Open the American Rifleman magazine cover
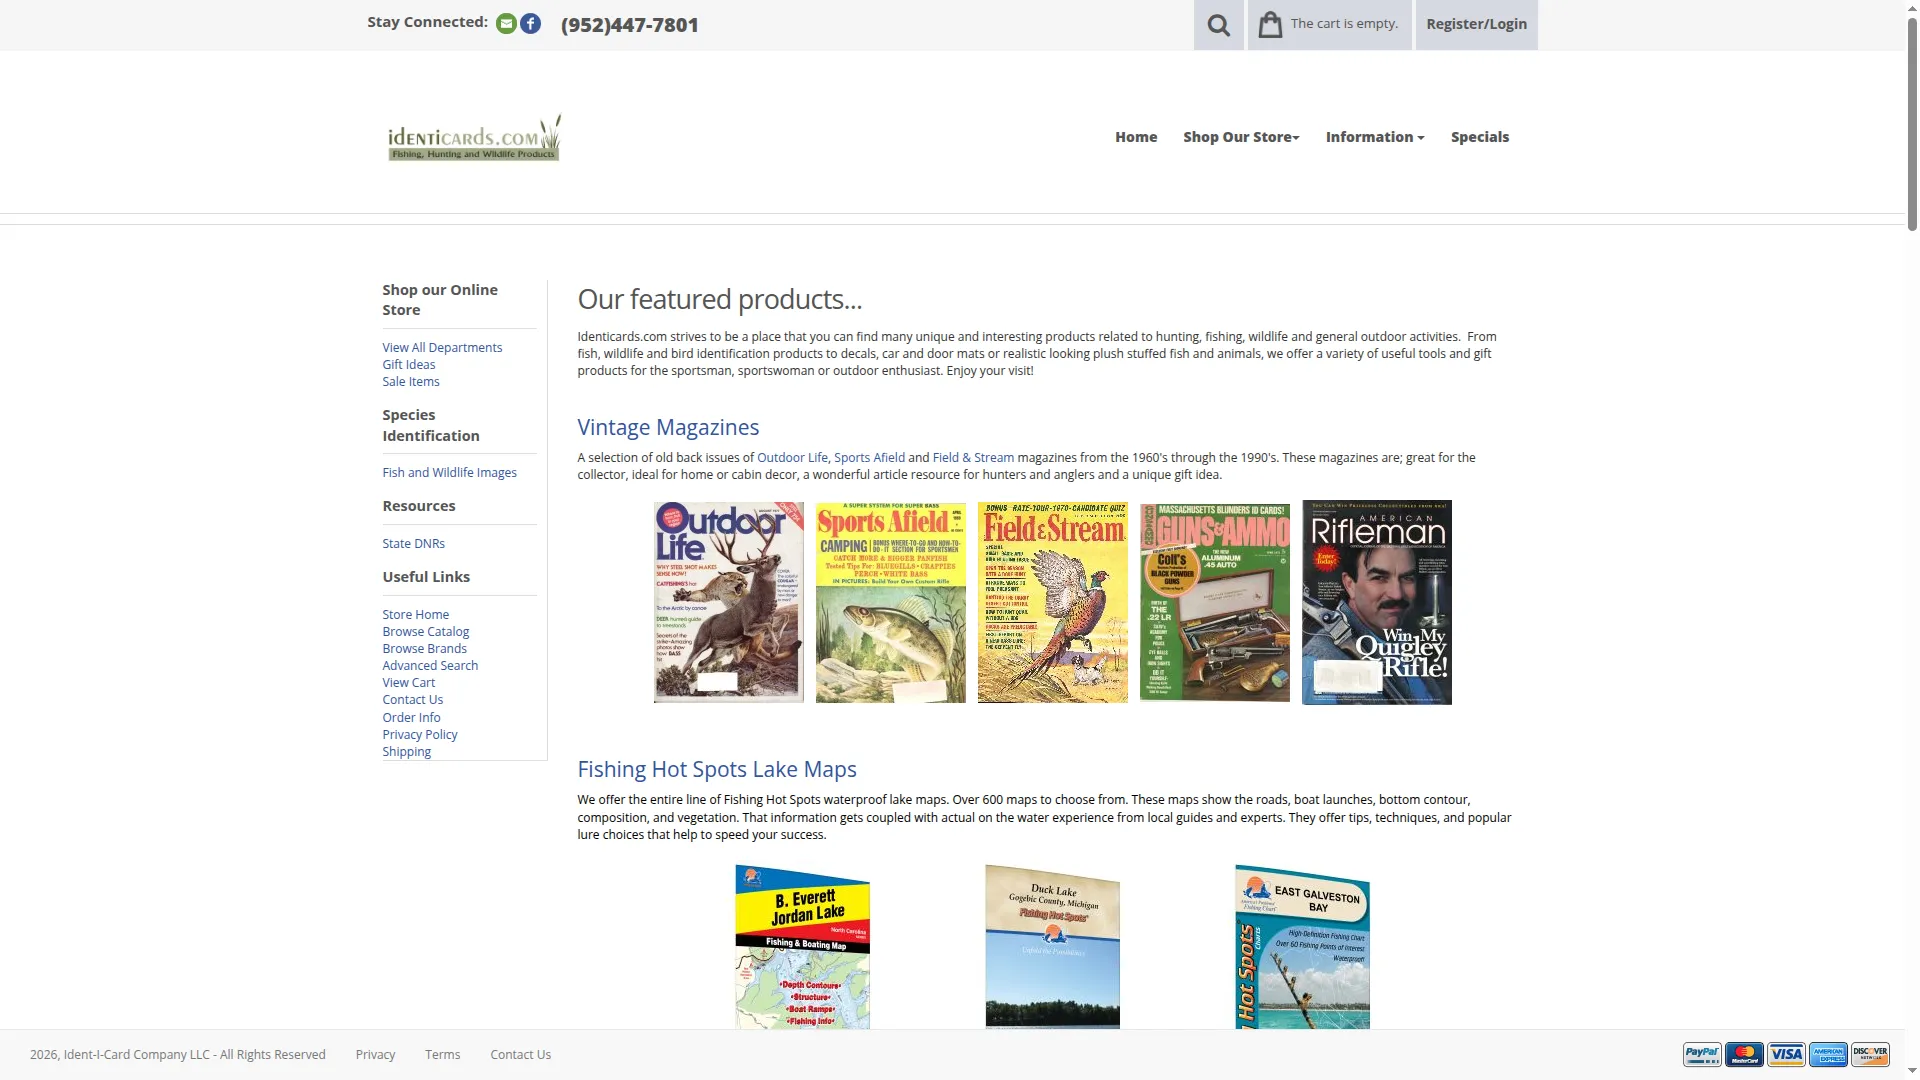This screenshot has width=1920, height=1080. coord(1377,602)
